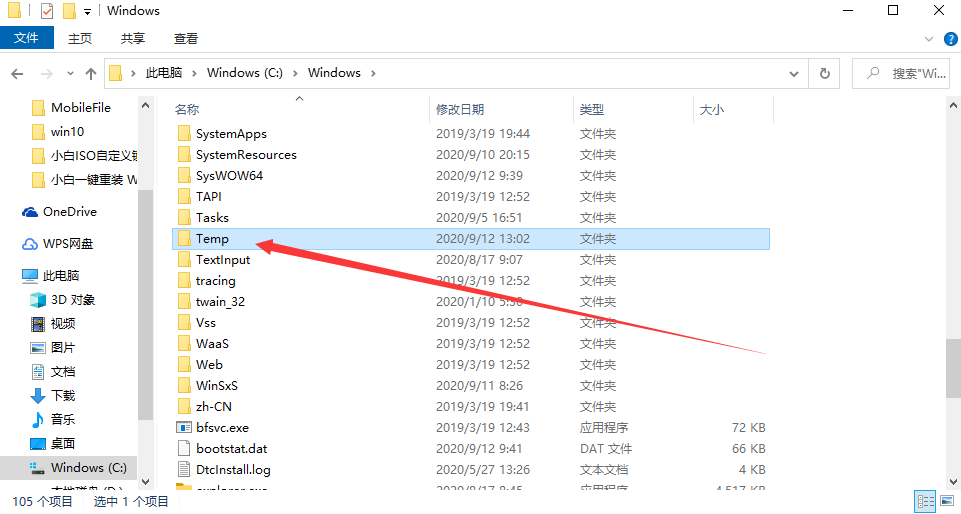This screenshot has width=961, height=514.
Task: Switch to the 查看 tab
Action: pyautogui.click(x=186, y=38)
